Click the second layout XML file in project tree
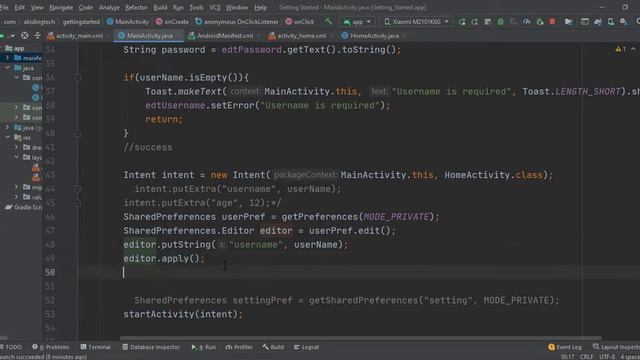The width and height of the screenshot is (640, 360). pos(36,177)
